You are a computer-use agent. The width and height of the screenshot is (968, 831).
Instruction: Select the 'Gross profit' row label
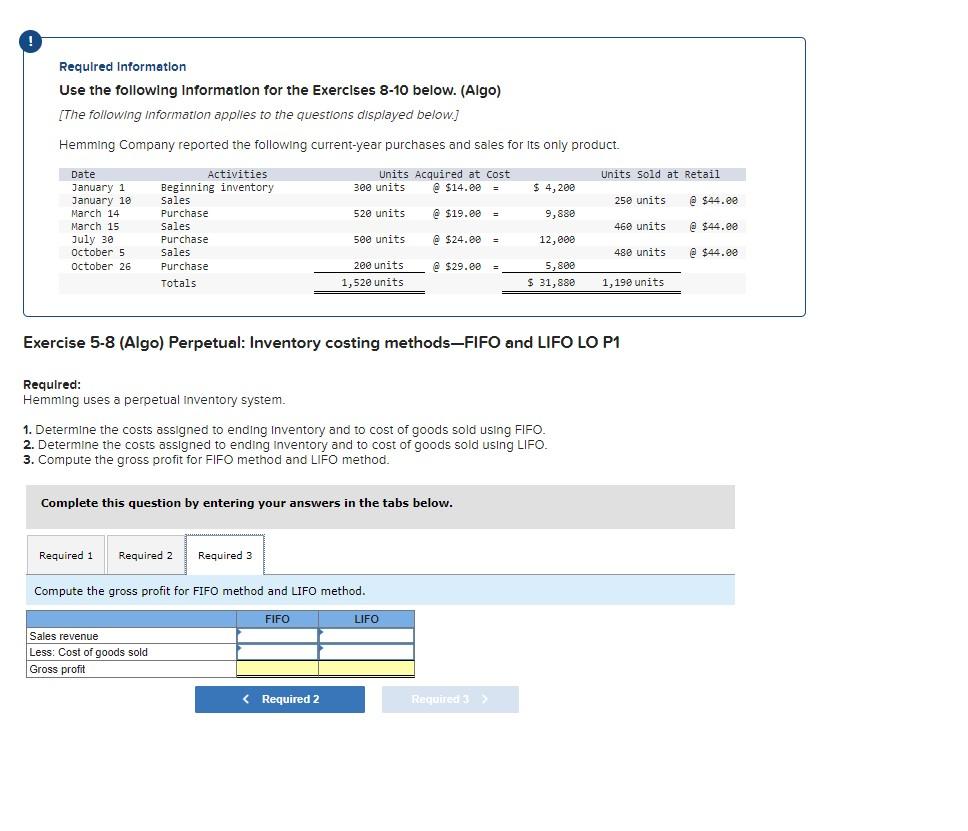click(x=57, y=669)
